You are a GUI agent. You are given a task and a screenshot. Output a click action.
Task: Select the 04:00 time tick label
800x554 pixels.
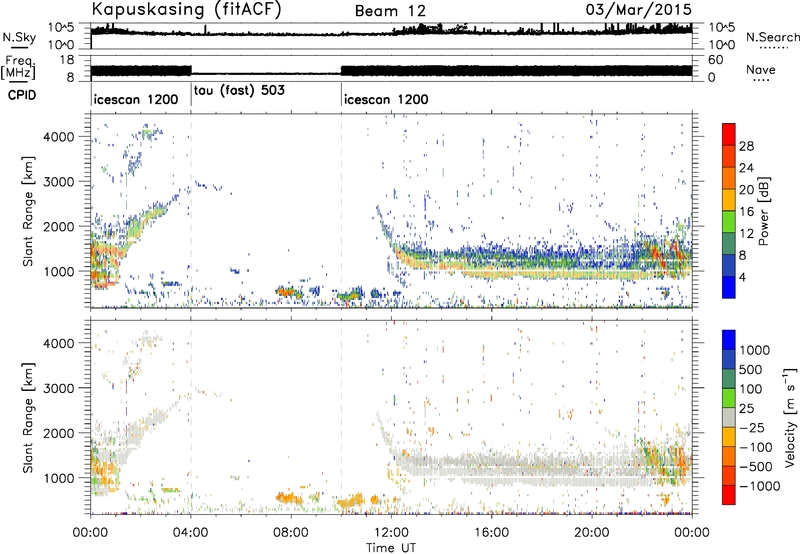pos(190,533)
